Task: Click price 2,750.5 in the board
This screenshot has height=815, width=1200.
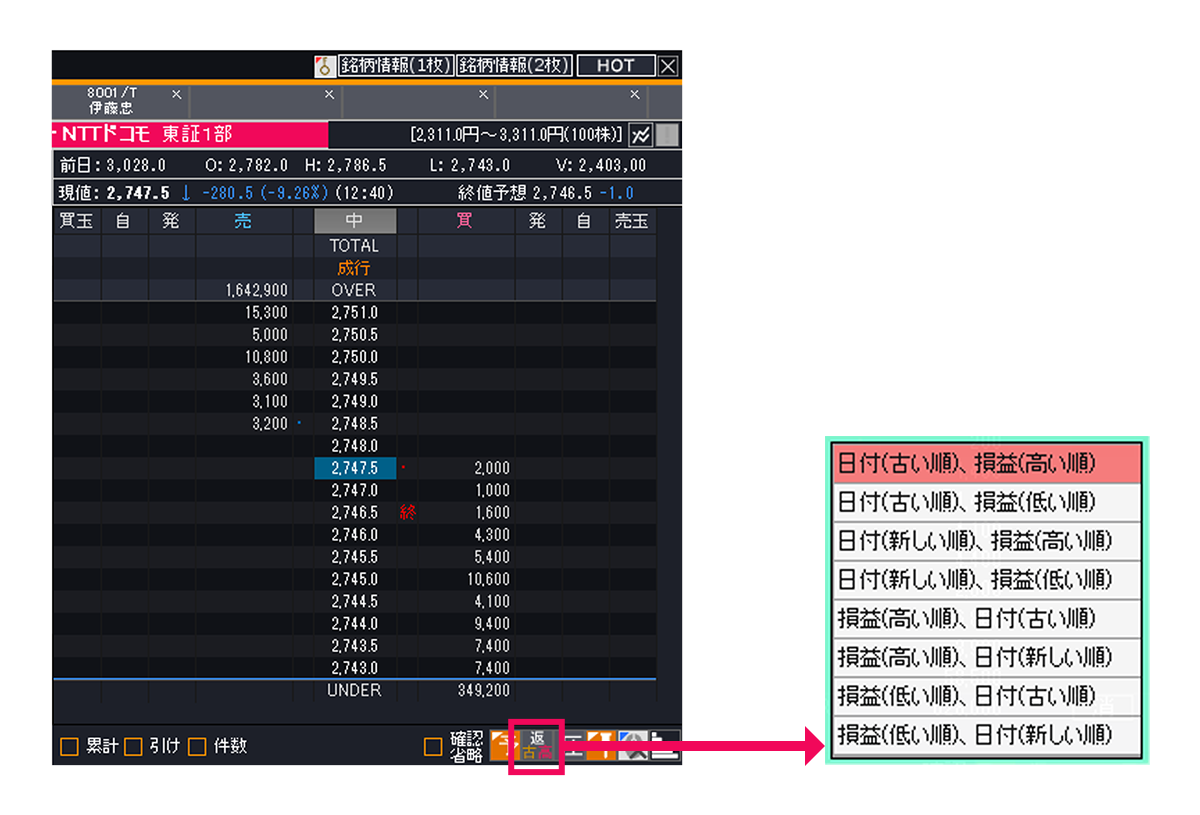Action: (354, 335)
